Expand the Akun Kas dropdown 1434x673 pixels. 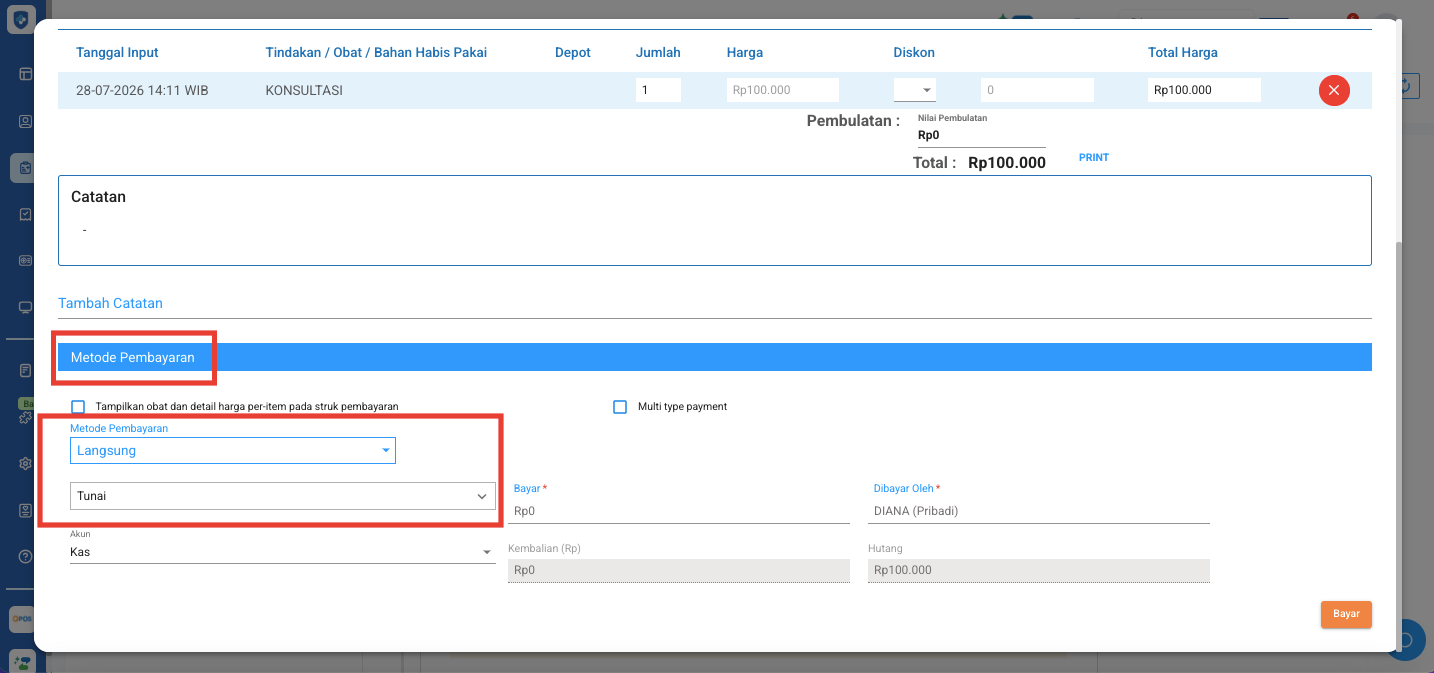click(x=283, y=552)
